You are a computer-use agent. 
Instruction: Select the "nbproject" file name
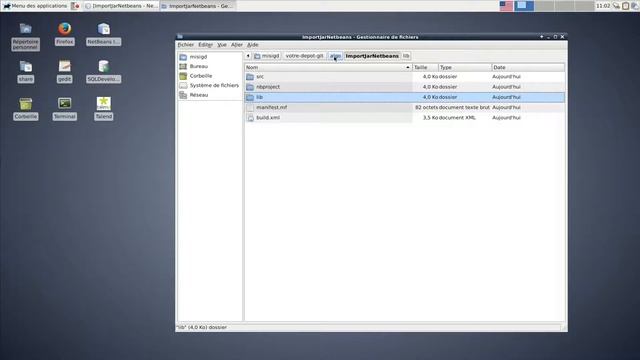coord(268,87)
